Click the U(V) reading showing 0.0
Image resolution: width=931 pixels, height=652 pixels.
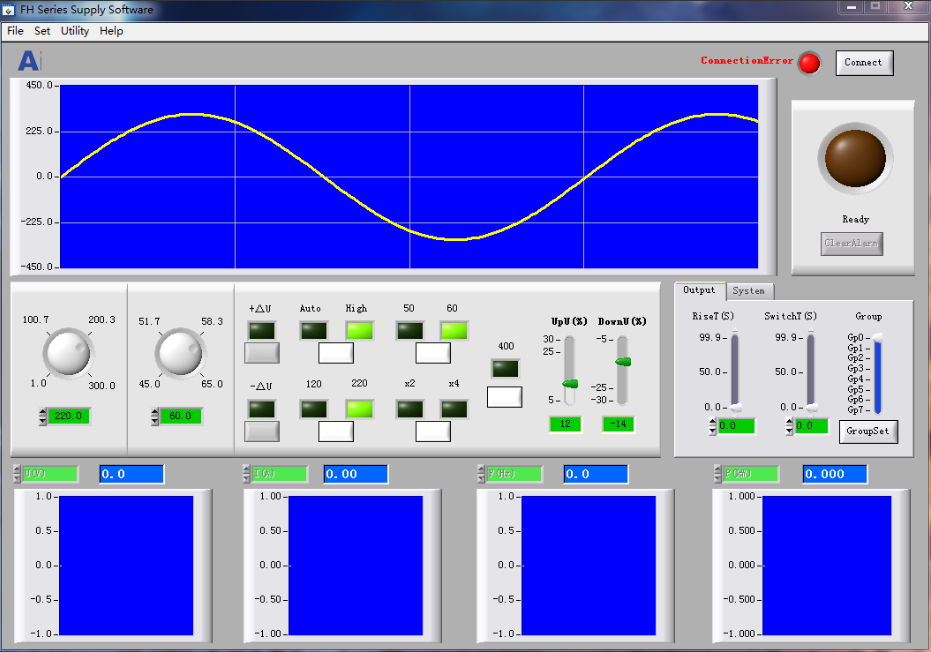pos(131,474)
